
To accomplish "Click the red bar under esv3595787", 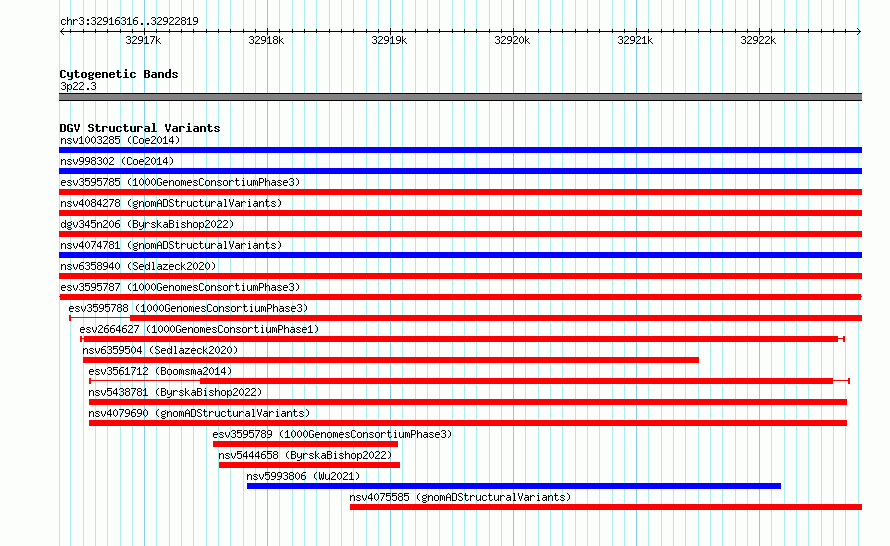I will (460, 297).
